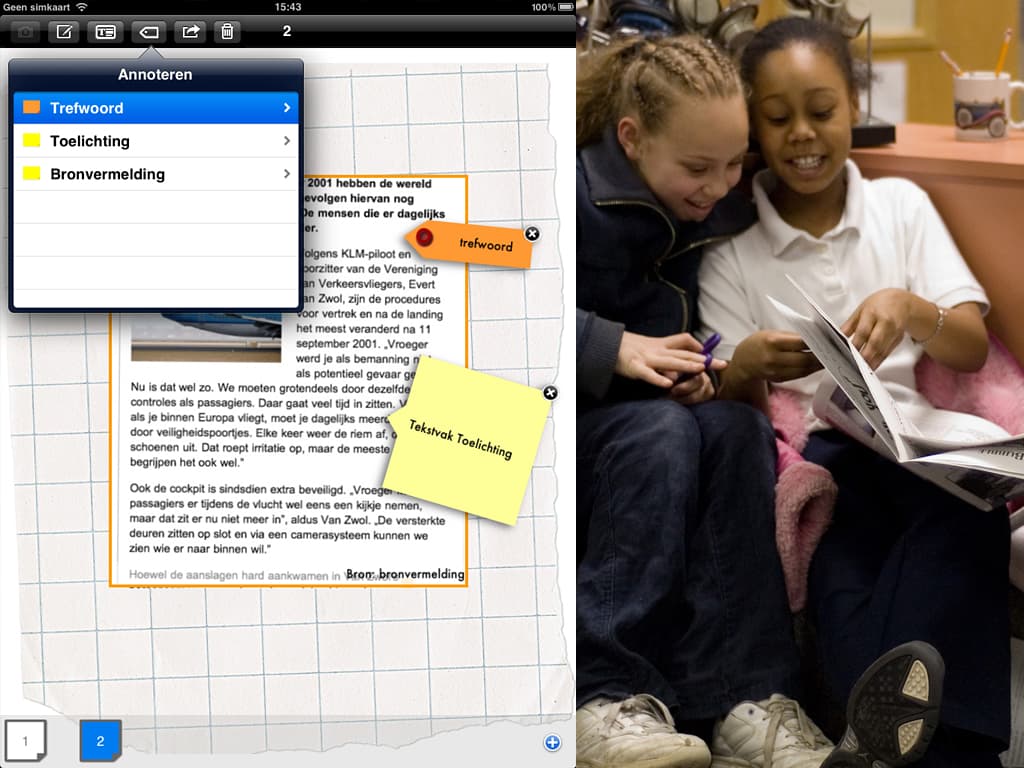Switch to page 1 thumbnail
The image size is (1024, 768).
tap(26, 741)
